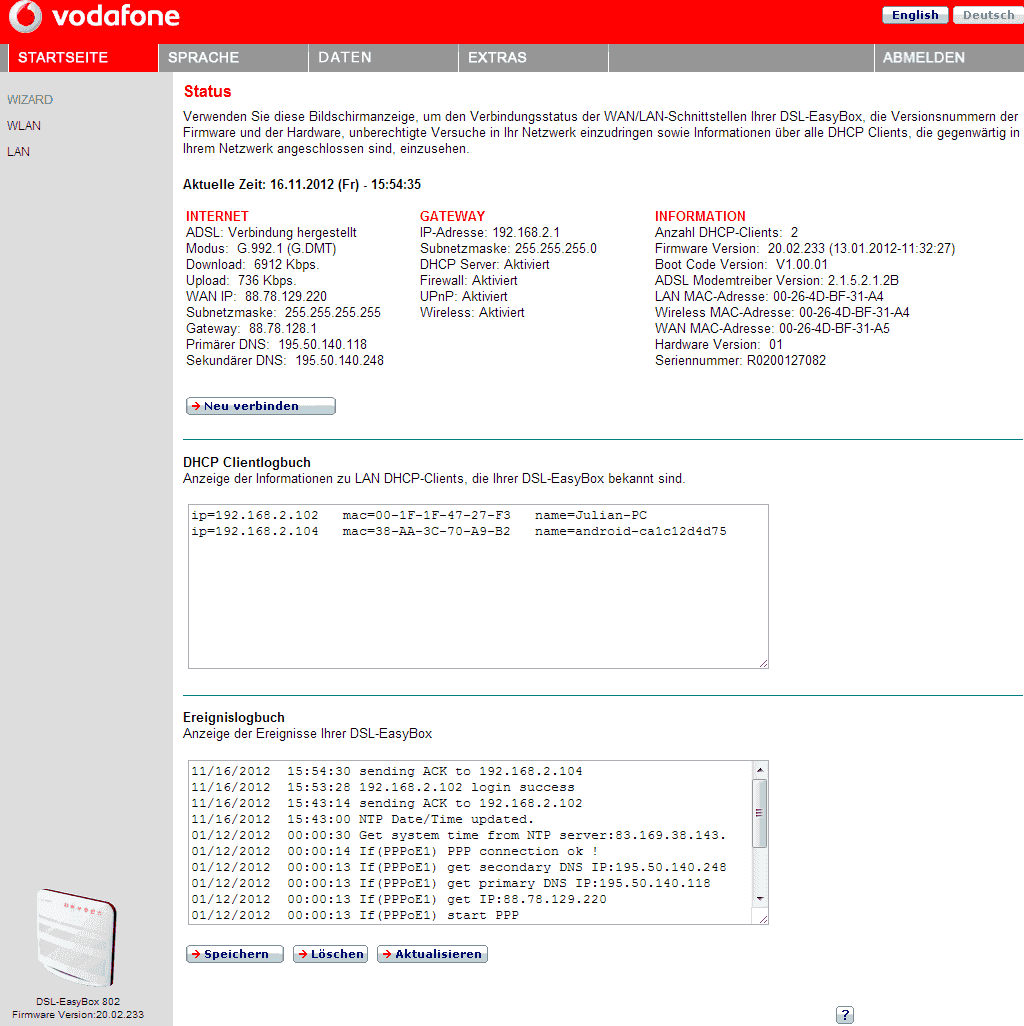The width and height of the screenshot is (1024, 1026).
Task: Click the Löschen button
Action: point(330,954)
